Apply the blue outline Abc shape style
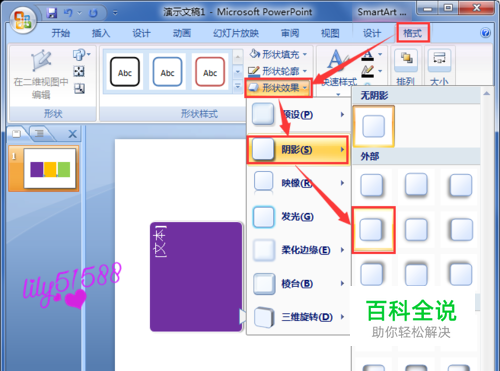 point(167,71)
